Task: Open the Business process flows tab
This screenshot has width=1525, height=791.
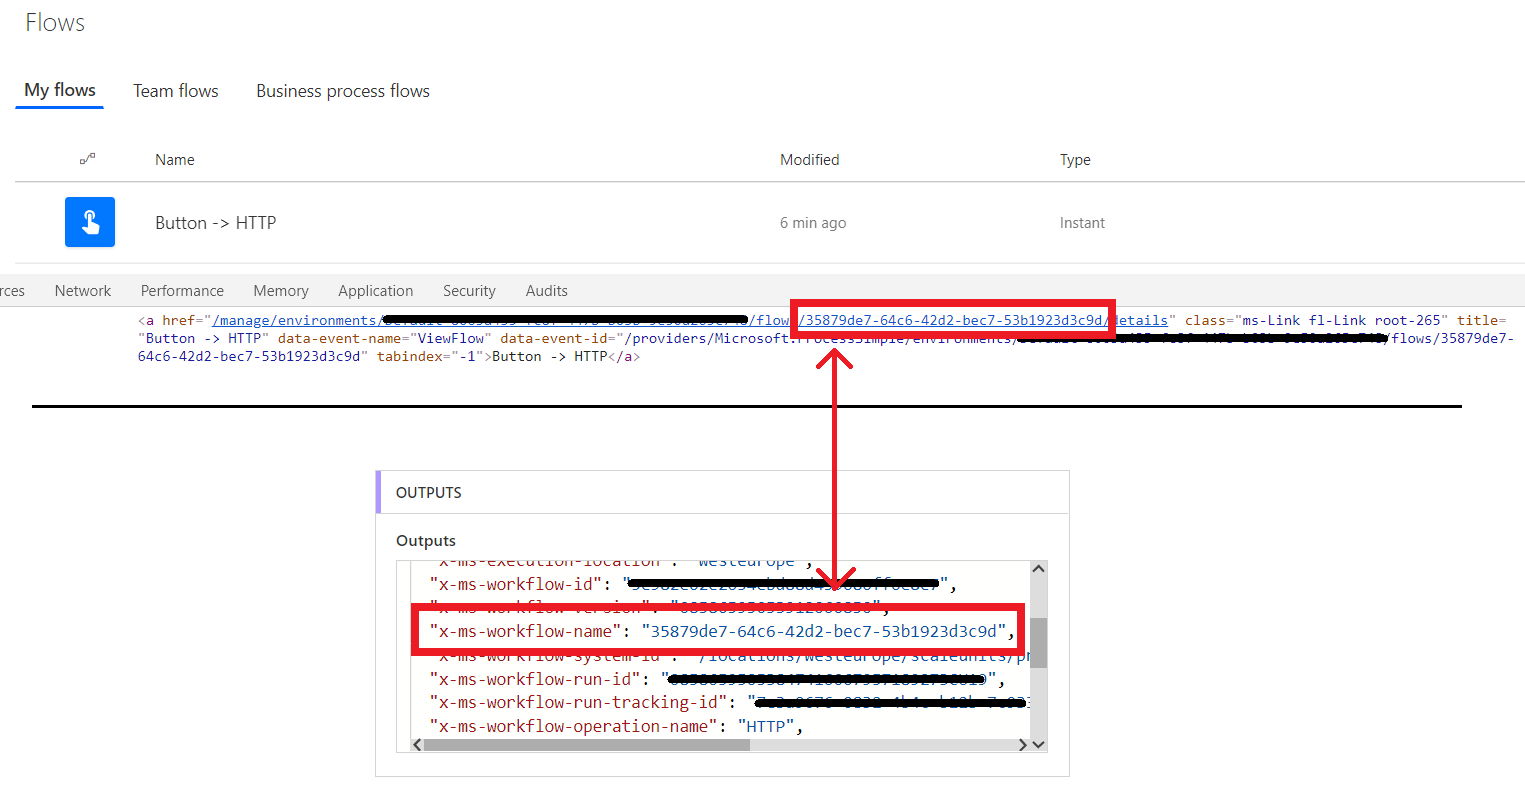Action: pyautogui.click(x=342, y=90)
